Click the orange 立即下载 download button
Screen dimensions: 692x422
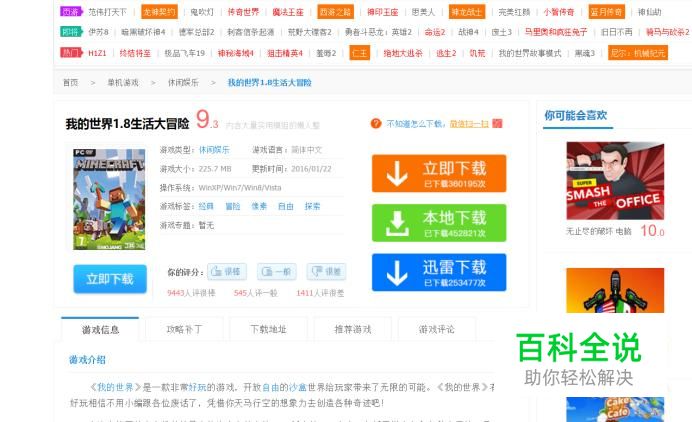439,173
